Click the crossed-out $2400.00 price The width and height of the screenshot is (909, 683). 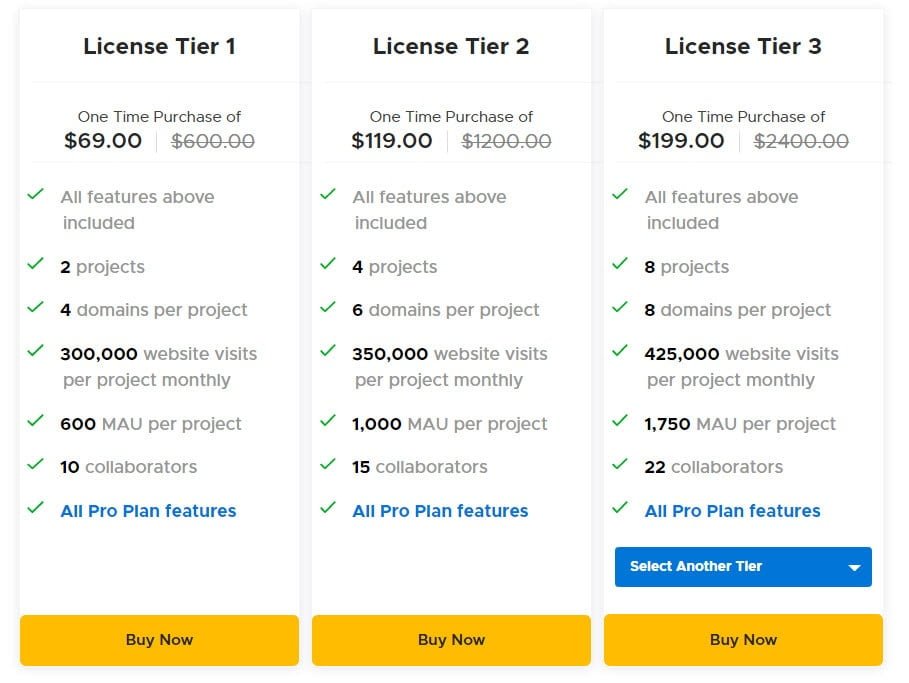pos(801,141)
